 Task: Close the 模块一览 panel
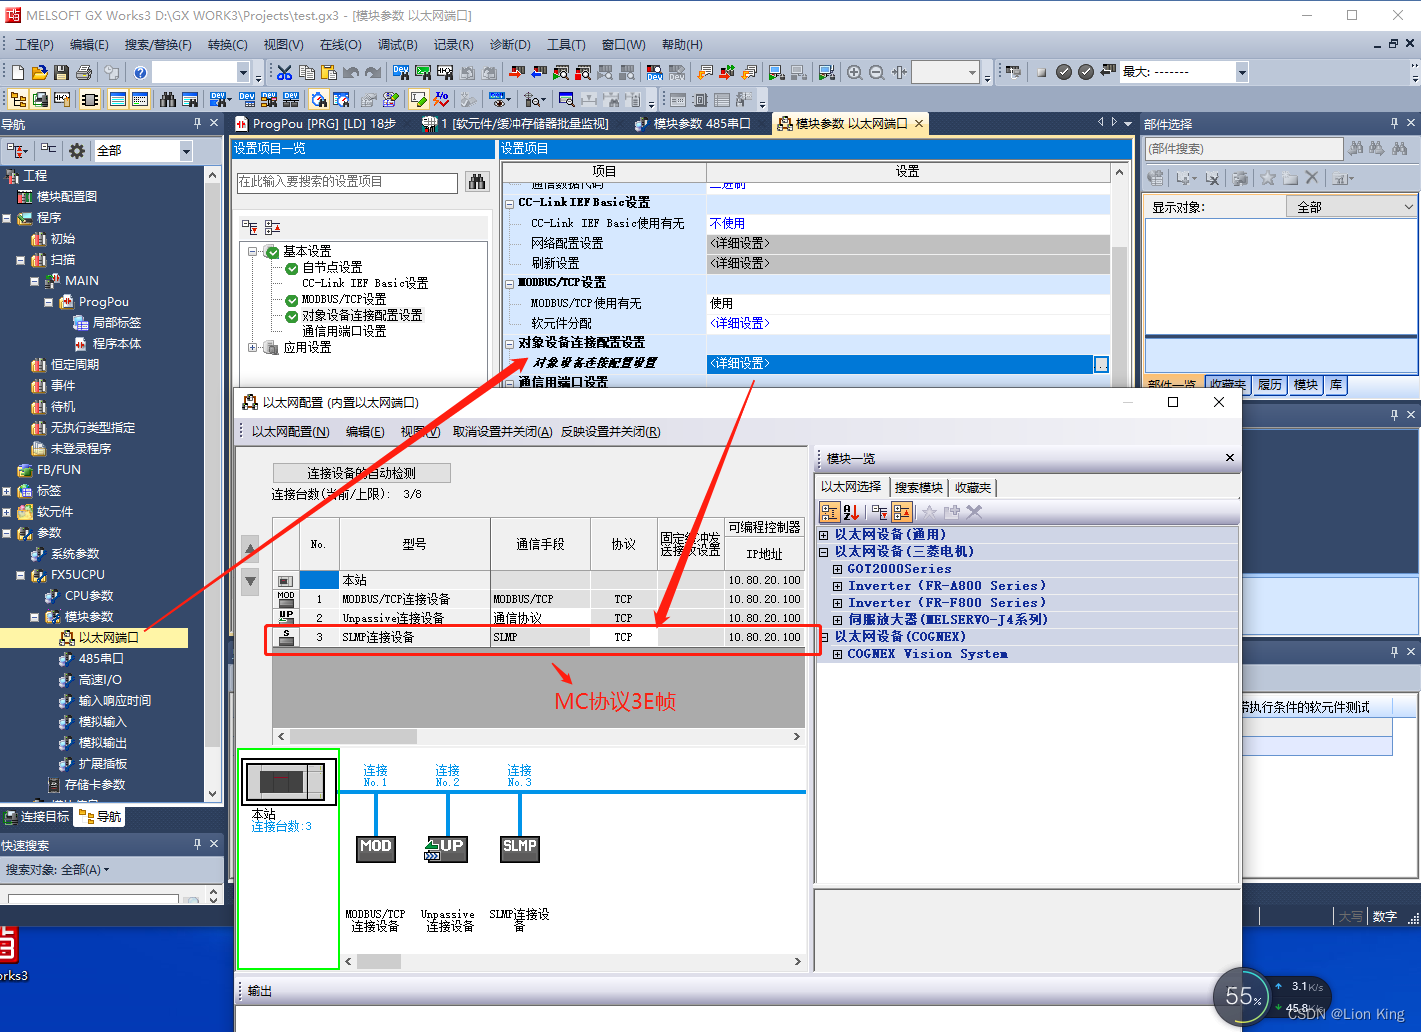[x=1230, y=458]
